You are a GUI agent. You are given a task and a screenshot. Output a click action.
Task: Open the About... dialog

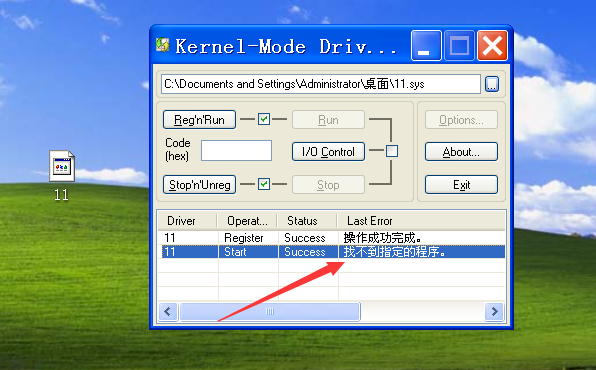(461, 152)
